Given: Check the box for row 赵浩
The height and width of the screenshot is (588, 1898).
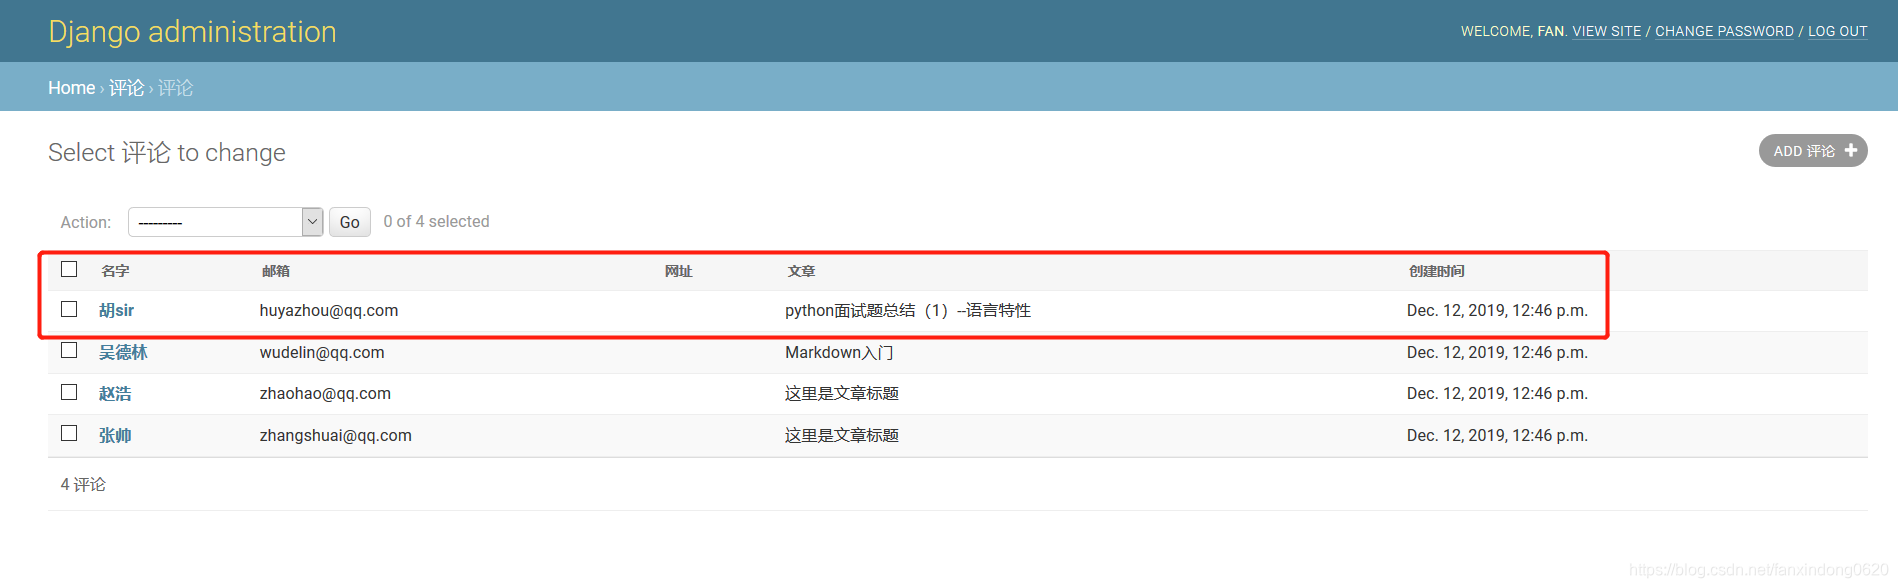Looking at the screenshot, I should [x=69, y=392].
